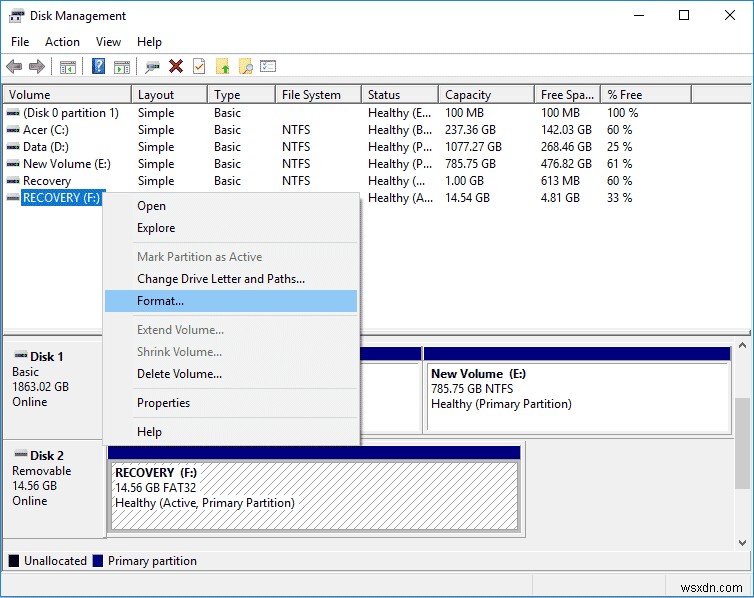754x598 pixels.
Task: Sort by File System column header
Action: pyautogui.click(x=311, y=95)
